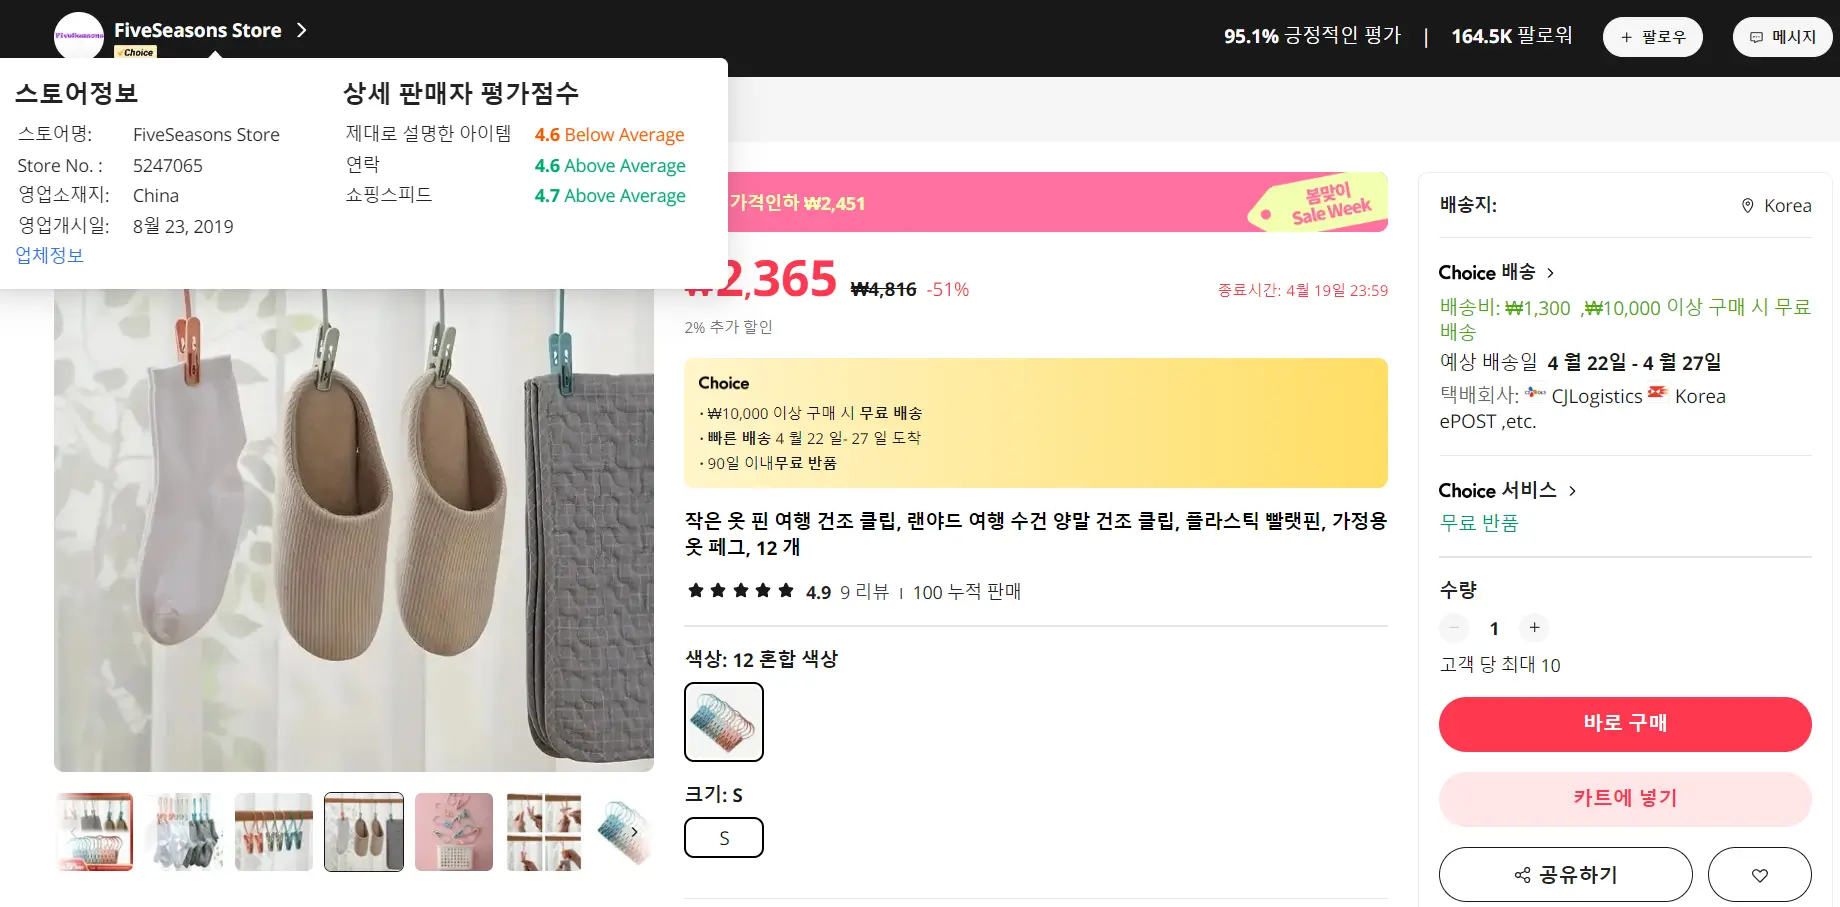Click the FiveSeasons Store logo
This screenshot has height=907, width=1840.
point(78,33)
